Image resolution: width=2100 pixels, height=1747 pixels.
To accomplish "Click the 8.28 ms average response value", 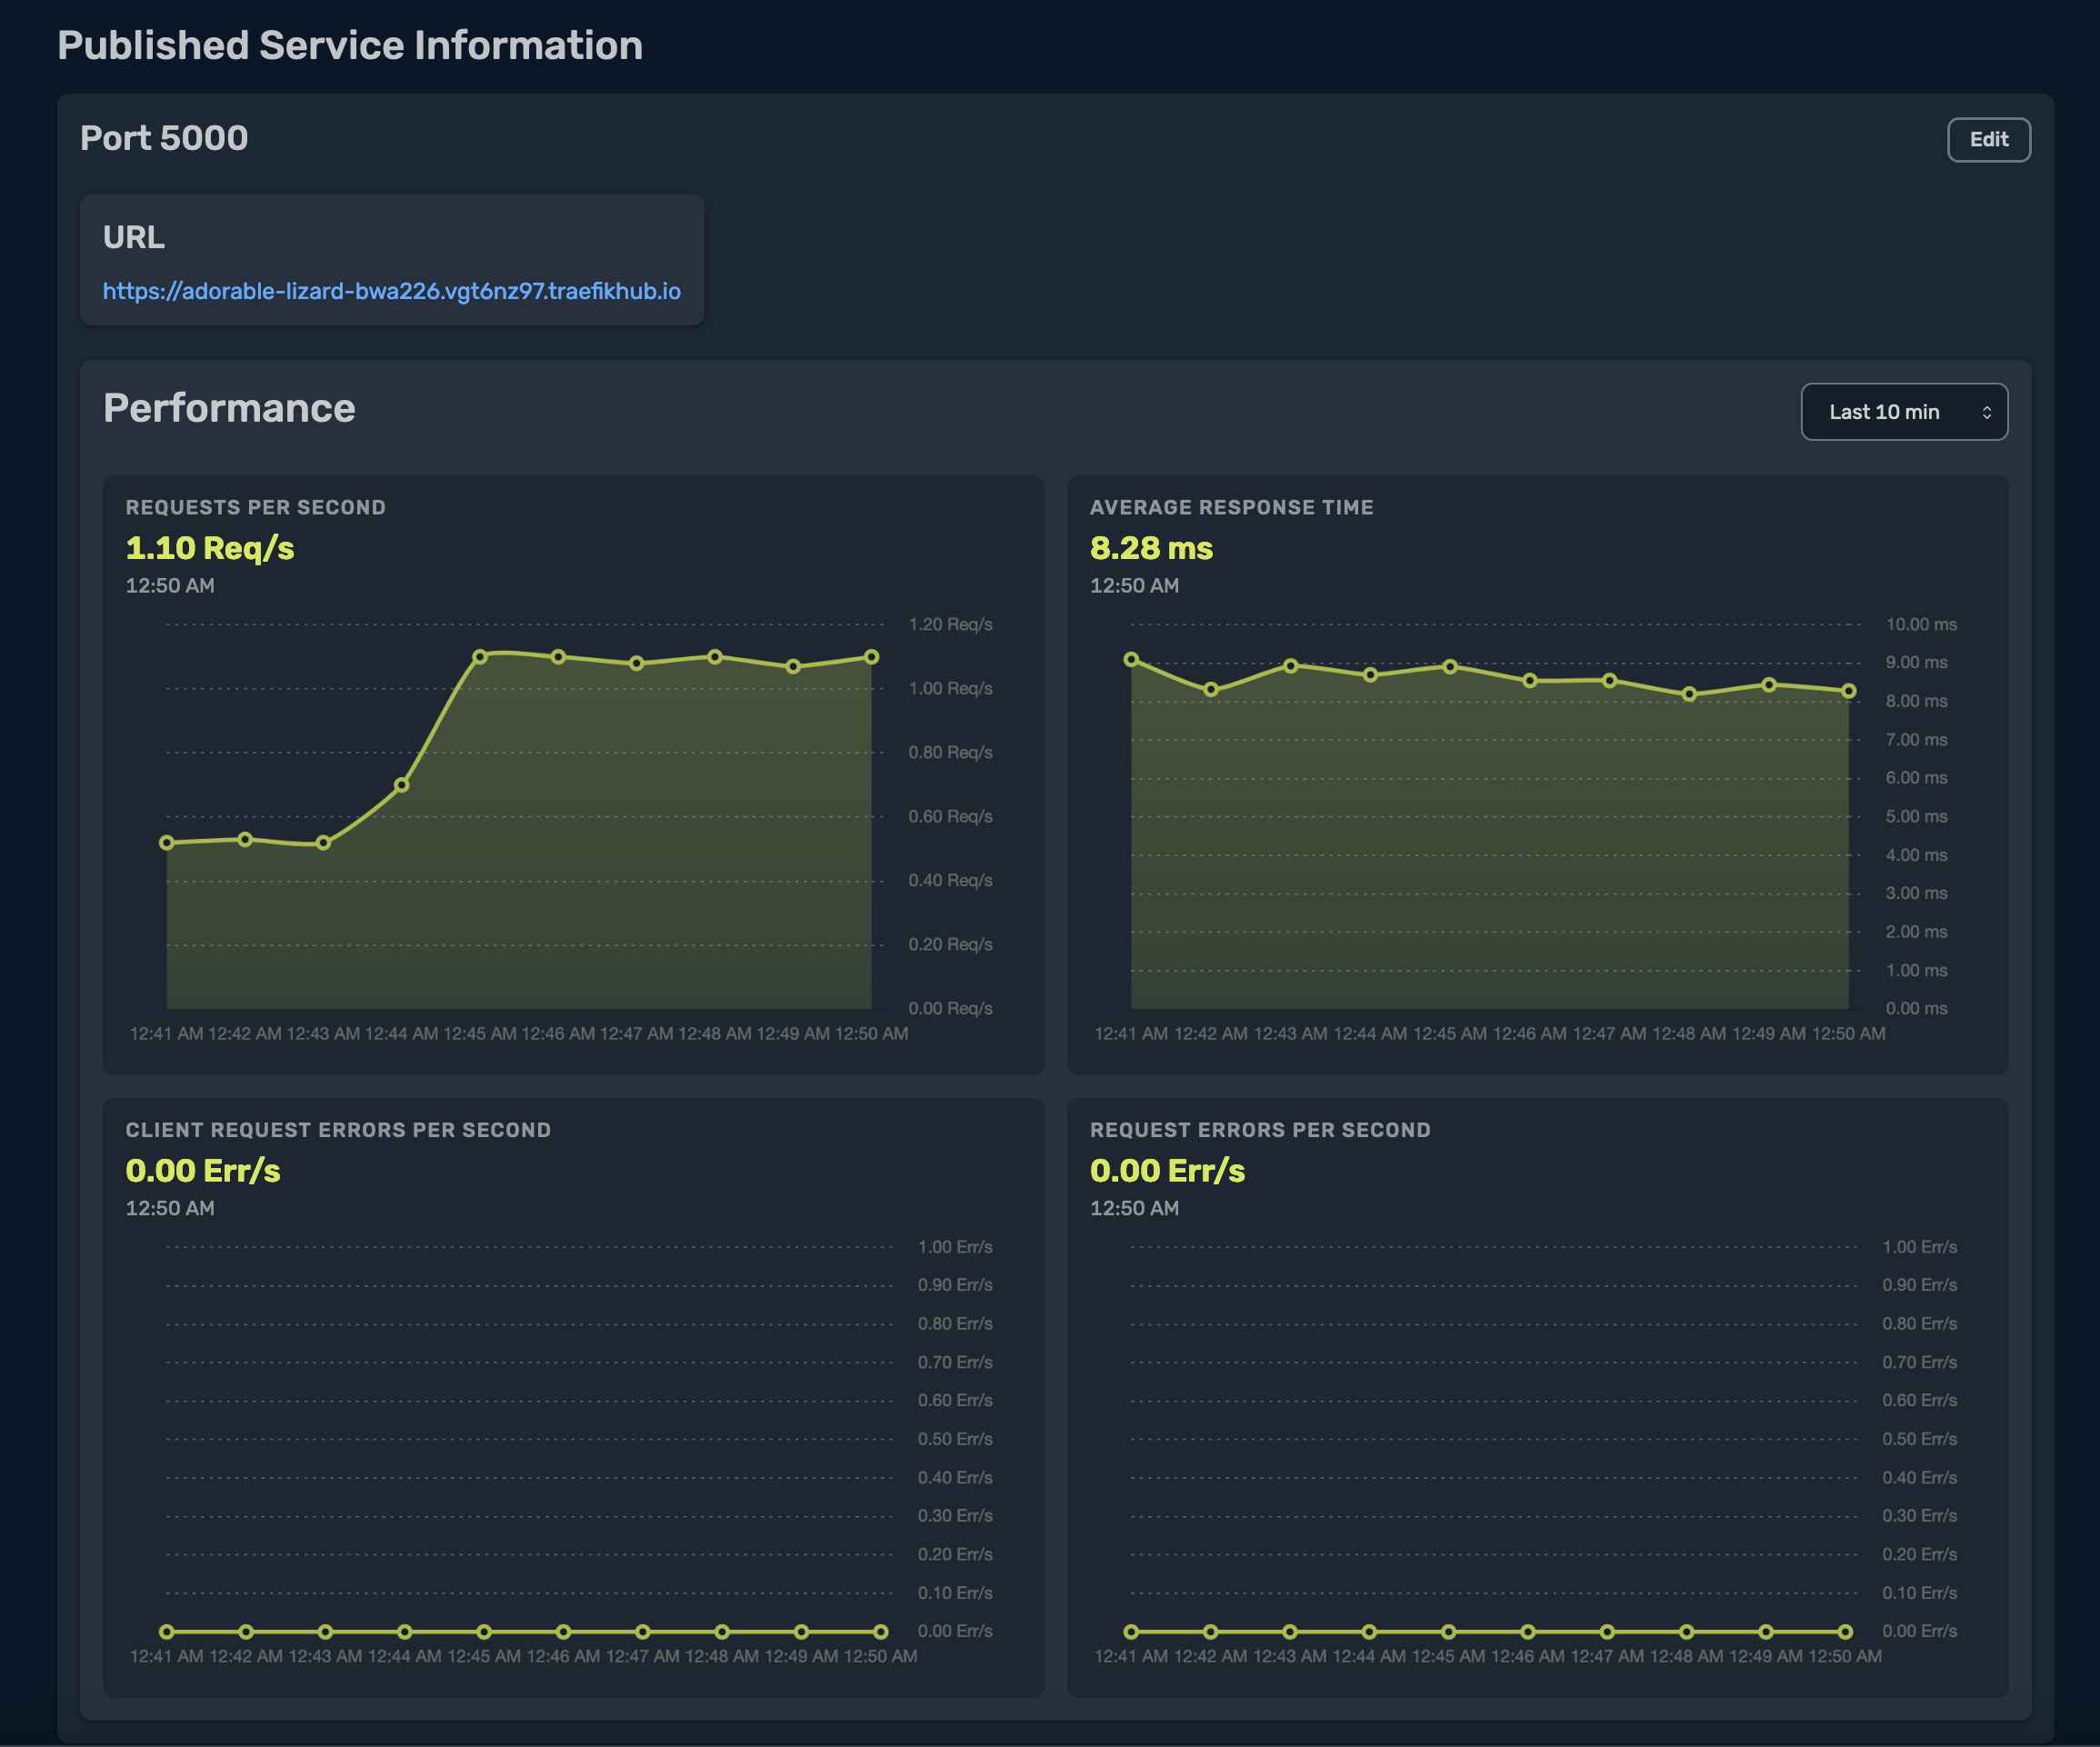I will coord(1151,548).
